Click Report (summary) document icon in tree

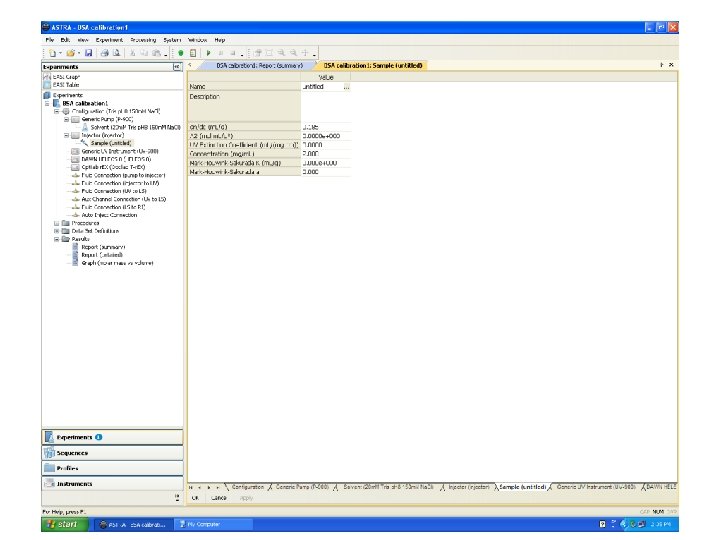[x=75, y=247]
